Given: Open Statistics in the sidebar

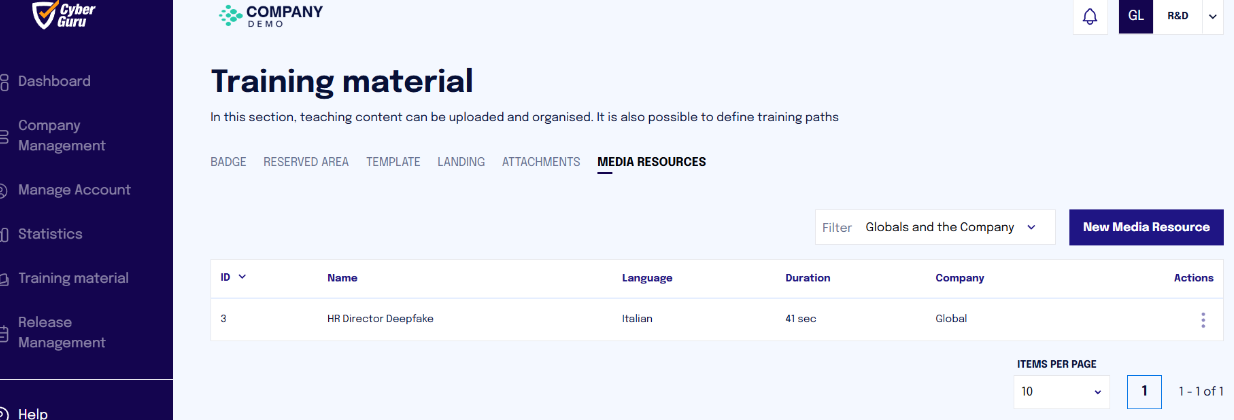Looking at the screenshot, I should click(50, 234).
